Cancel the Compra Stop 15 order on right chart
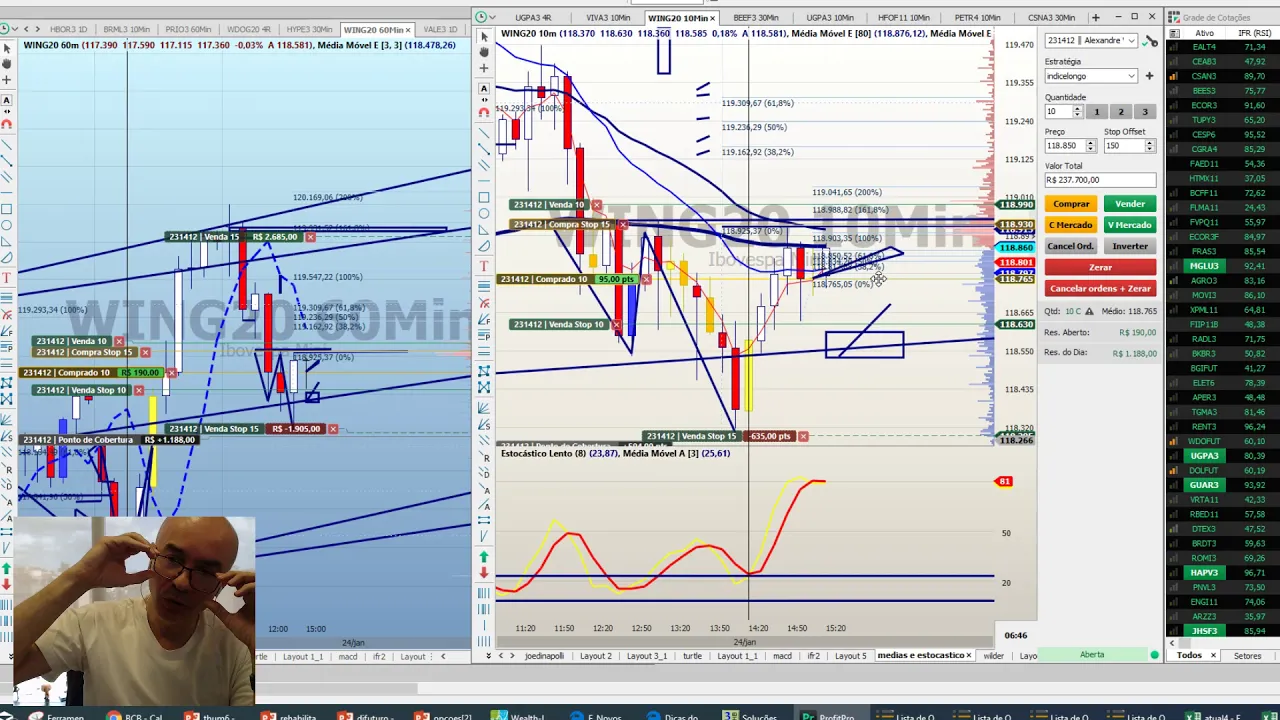The height and width of the screenshot is (720, 1280). pyautogui.click(x=622, y=225)
